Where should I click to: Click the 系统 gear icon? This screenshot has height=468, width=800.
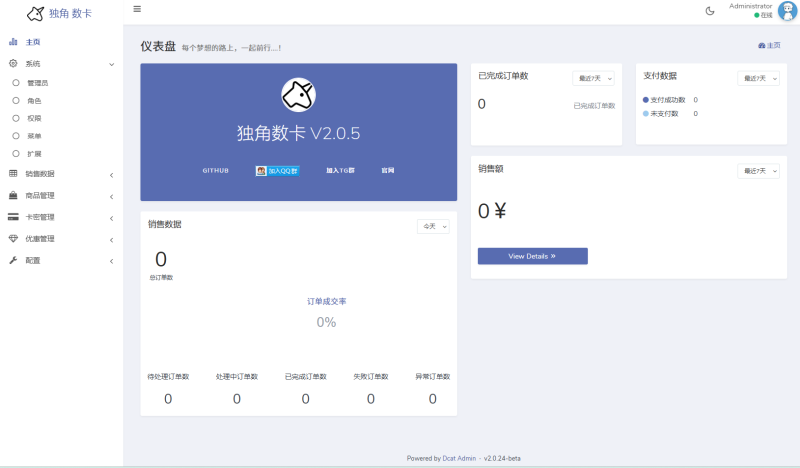coord(13,63)
